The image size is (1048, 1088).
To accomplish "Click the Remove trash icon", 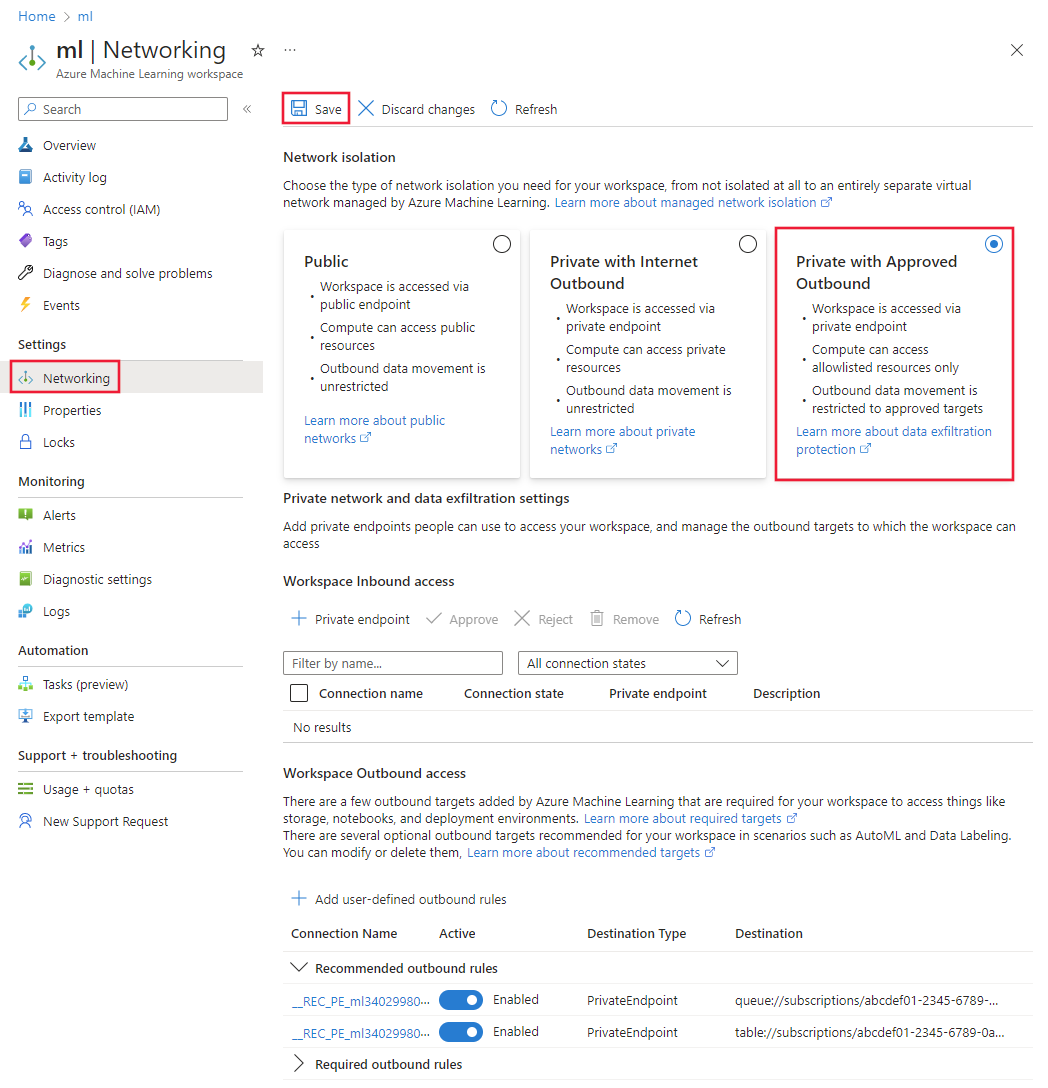I will pyautogui.click(x=597, y=618).
